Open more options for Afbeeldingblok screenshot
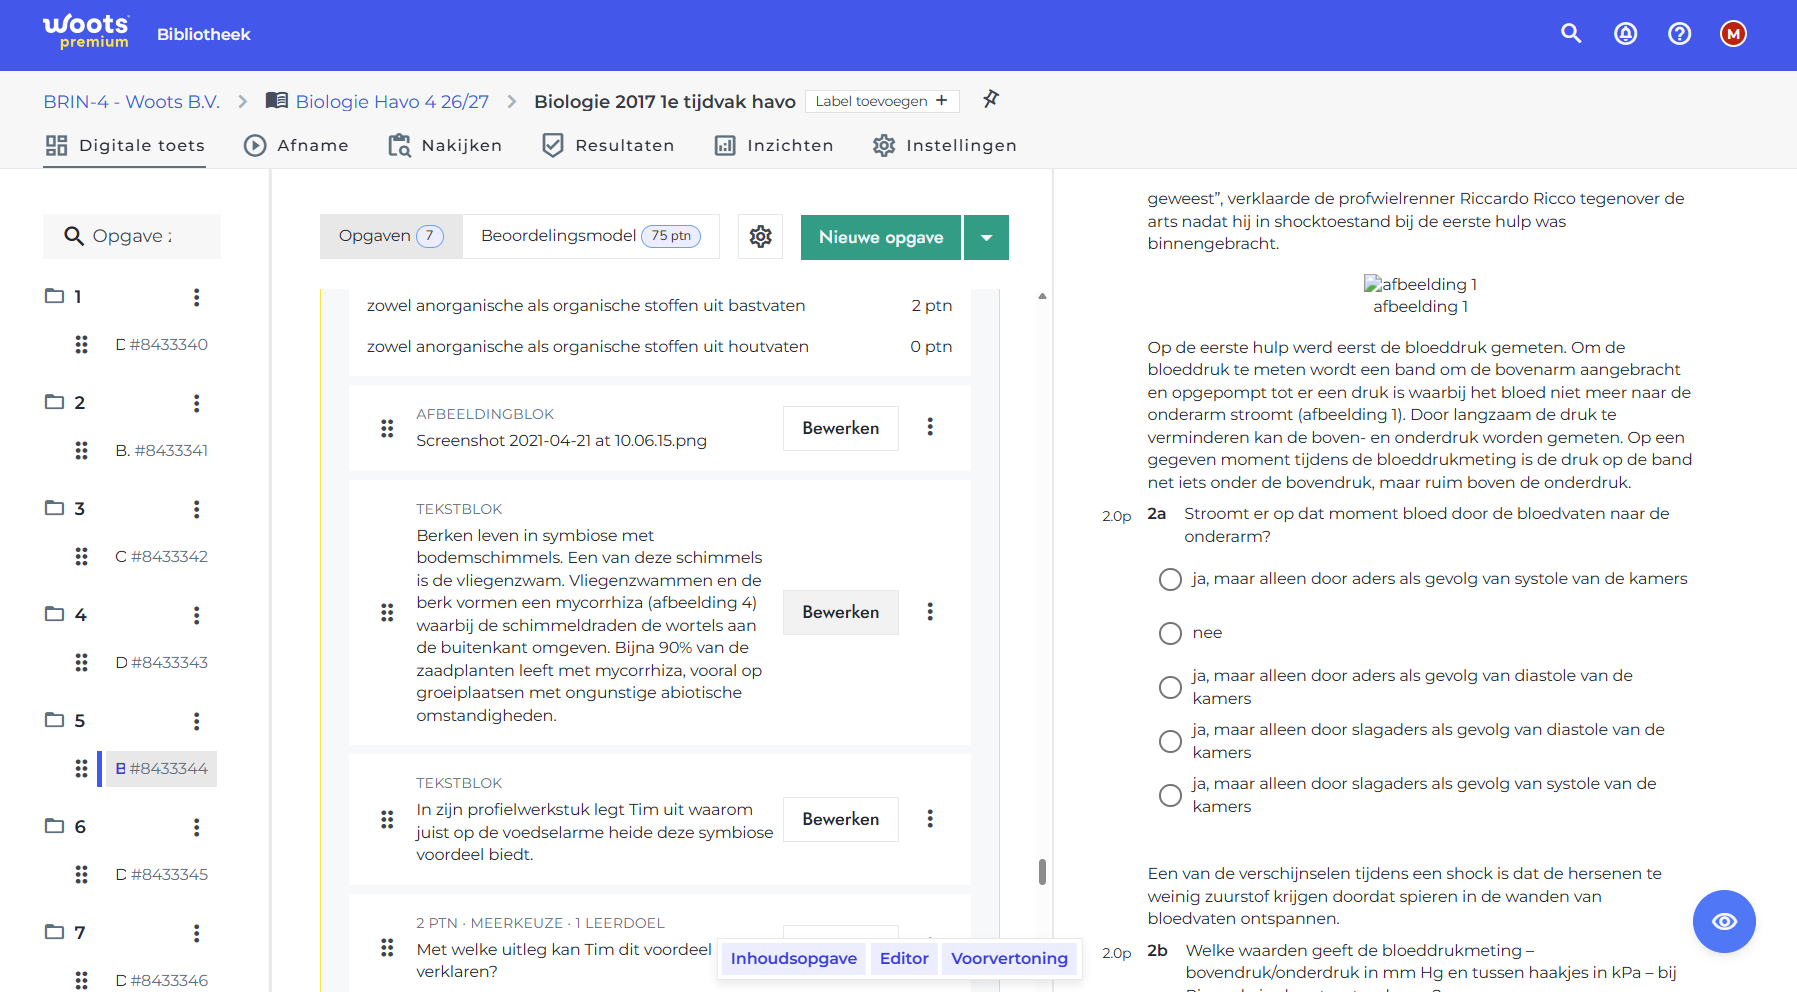 (930, 427)
